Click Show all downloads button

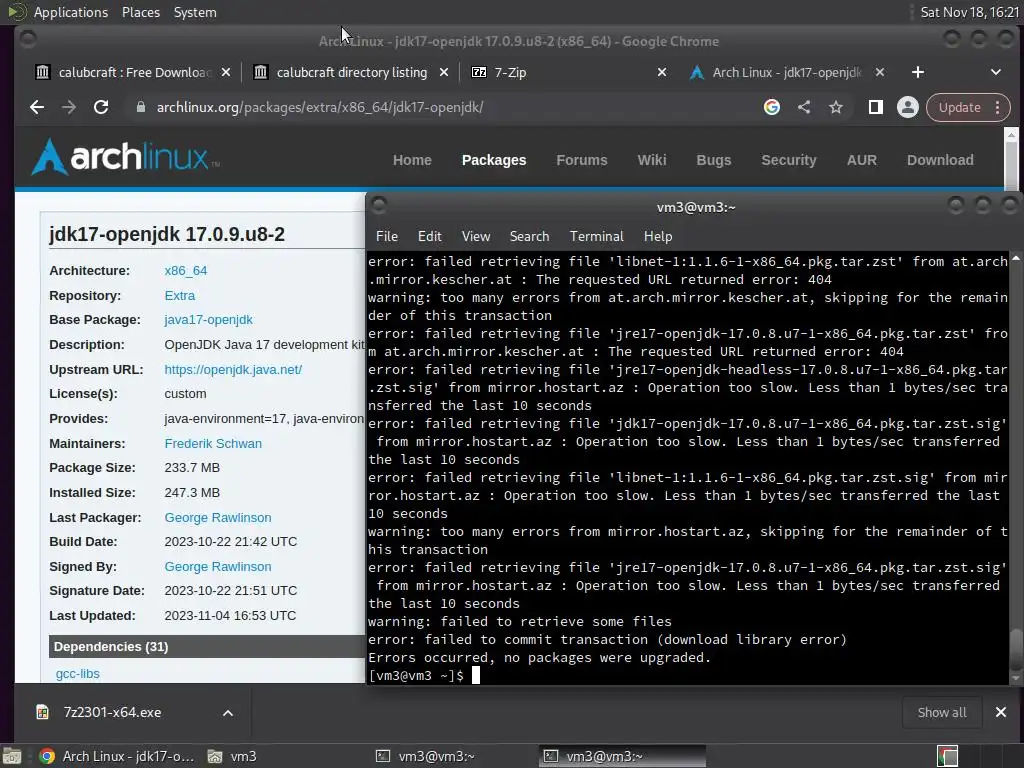[x=942, y=713]
